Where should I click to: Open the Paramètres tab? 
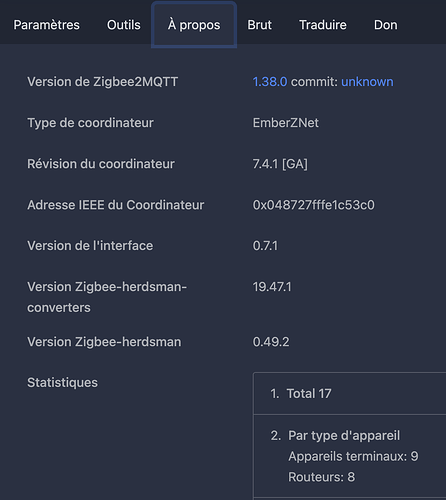pyautogui.click(x=46, y=25)
